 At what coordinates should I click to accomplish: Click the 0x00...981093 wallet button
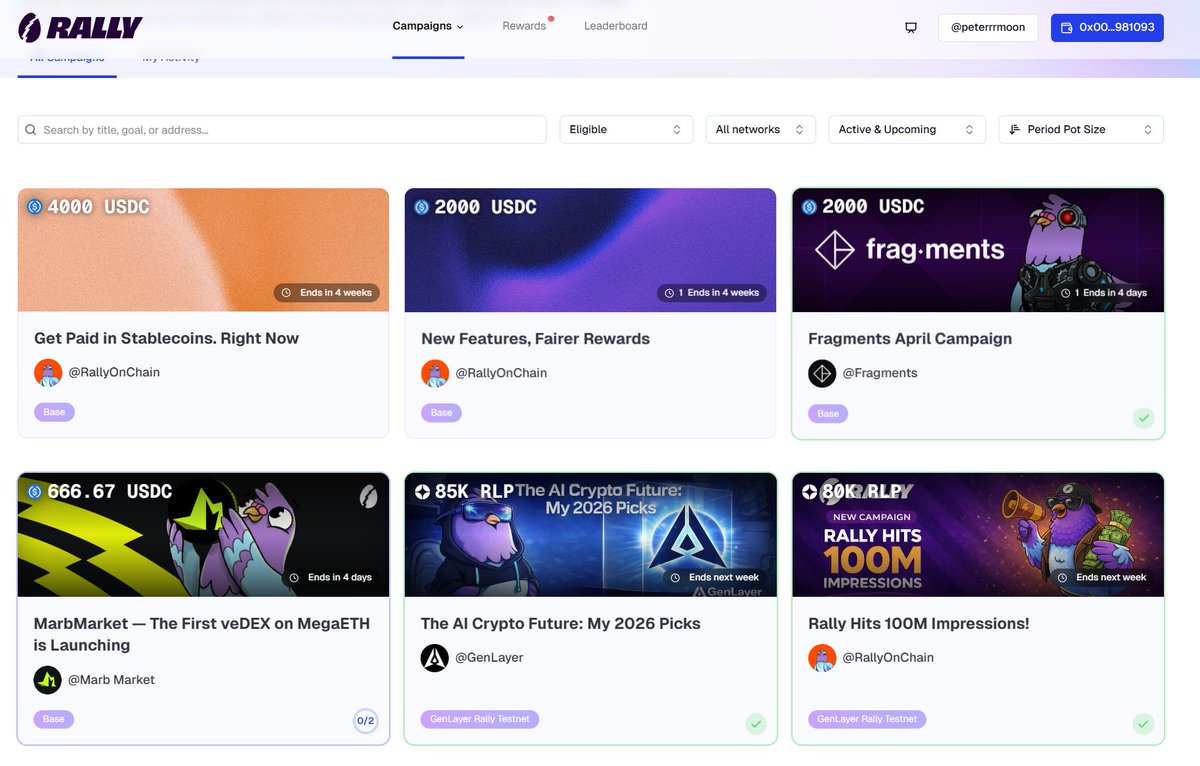[1108, 28]
